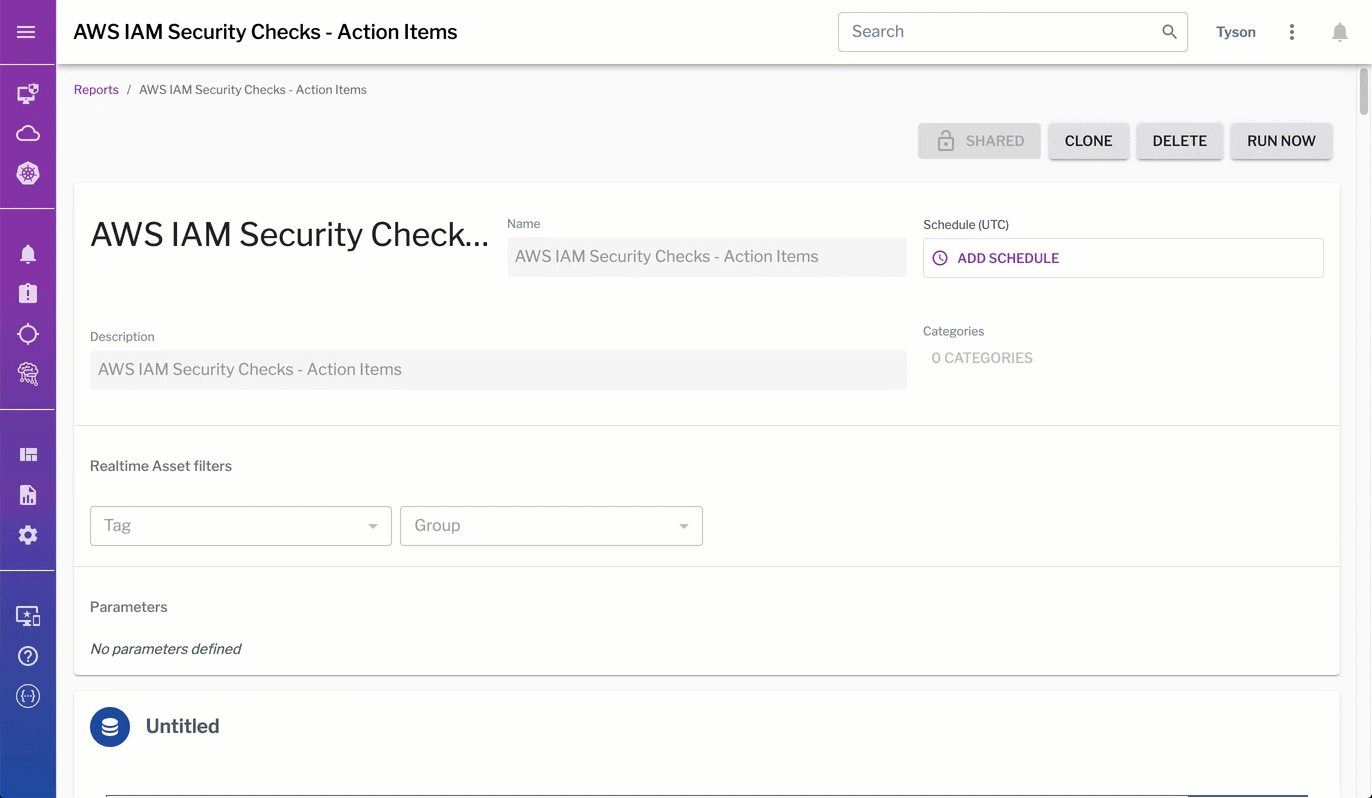The width and height of the screenshot is (1372, 798).
Task: Click the clock icon in Add Schedule
Action: (x=940, y=258)
